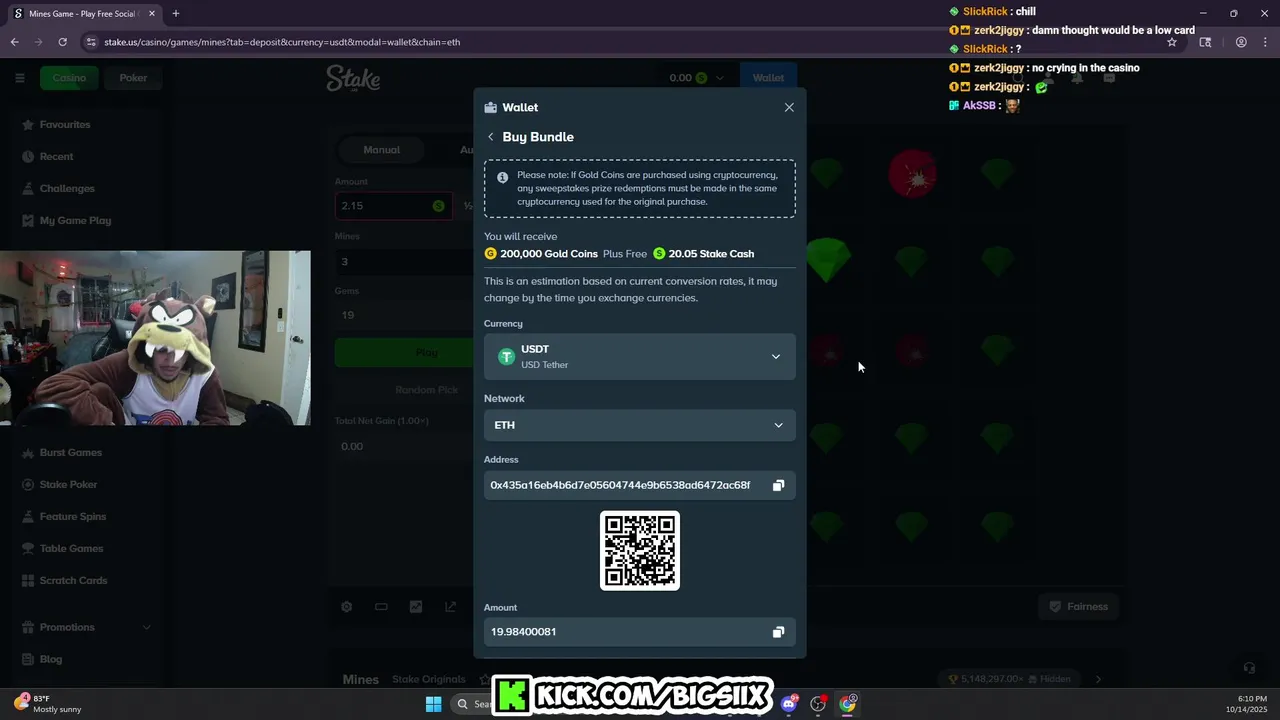
Task: Click the info icon in the notice
Action: [x=502, y=177]
